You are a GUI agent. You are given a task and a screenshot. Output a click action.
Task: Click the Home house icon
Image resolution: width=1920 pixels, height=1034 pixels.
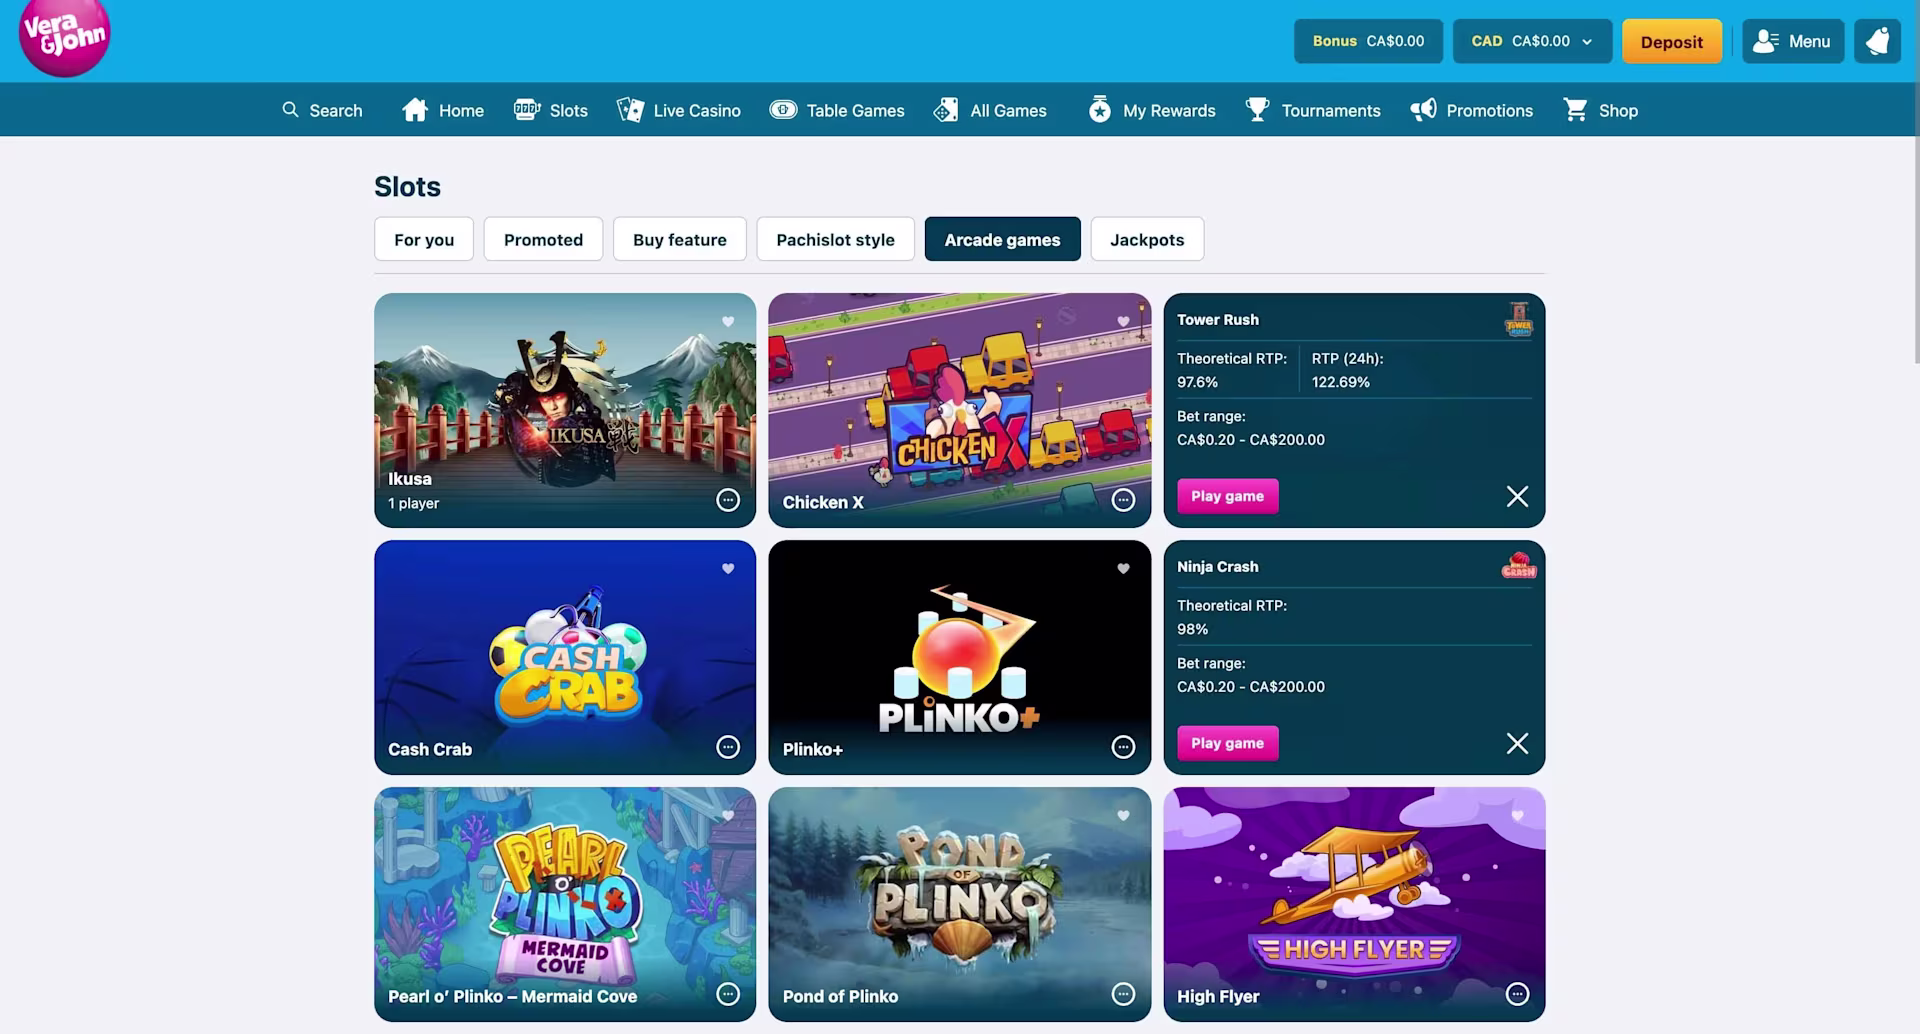[415, 110]
